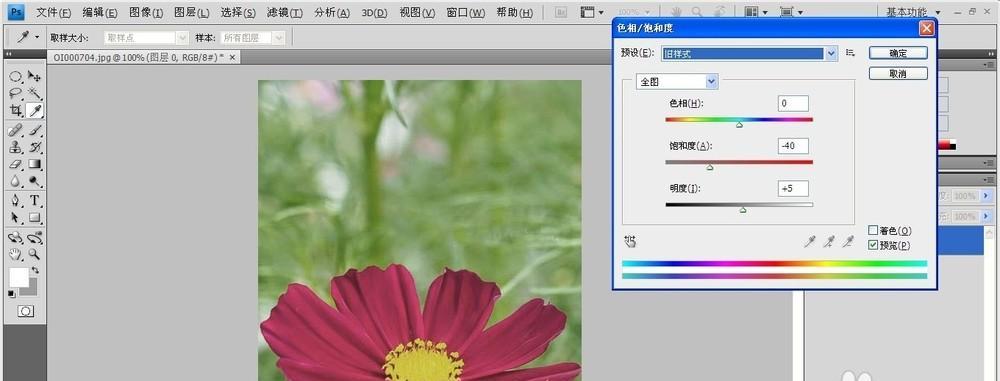Select the 3D Orbit camera tool
1000x381 pixels.
pos(35,238)
